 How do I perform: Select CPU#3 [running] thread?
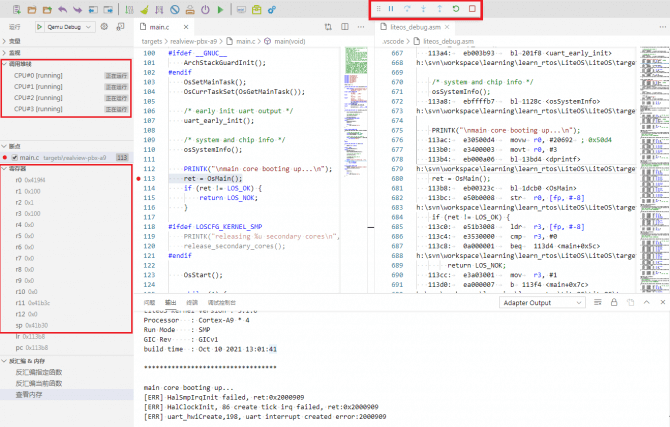click(66, 109)
